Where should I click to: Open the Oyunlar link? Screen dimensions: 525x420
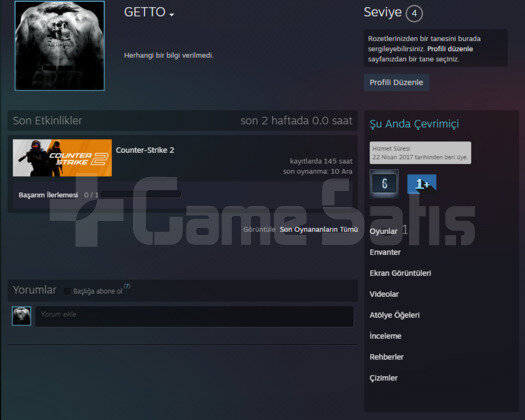(x=383, y=231)
